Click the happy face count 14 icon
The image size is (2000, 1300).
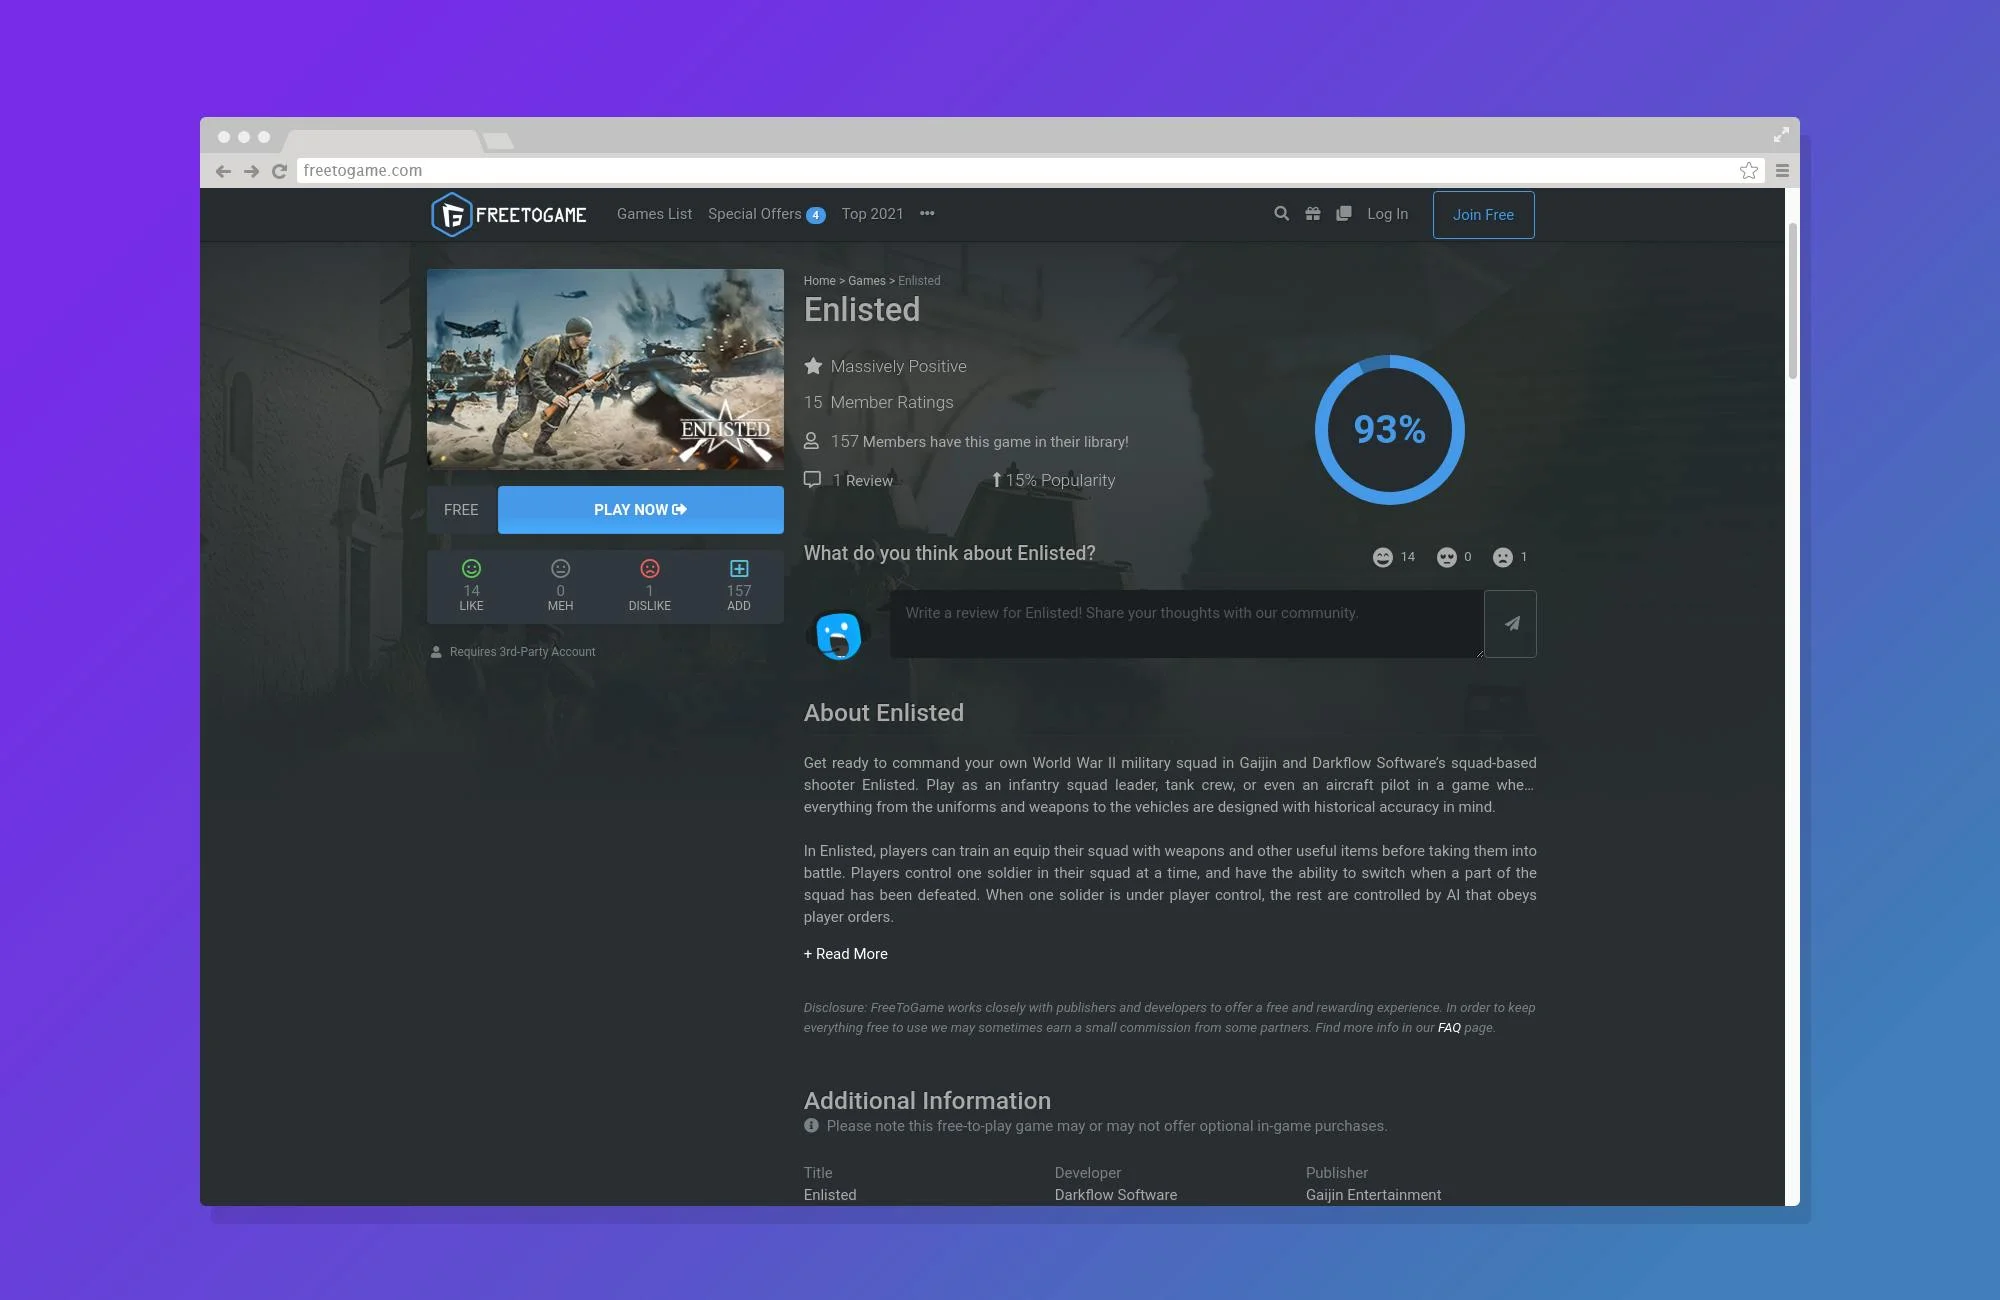(x=1382, y=557)
